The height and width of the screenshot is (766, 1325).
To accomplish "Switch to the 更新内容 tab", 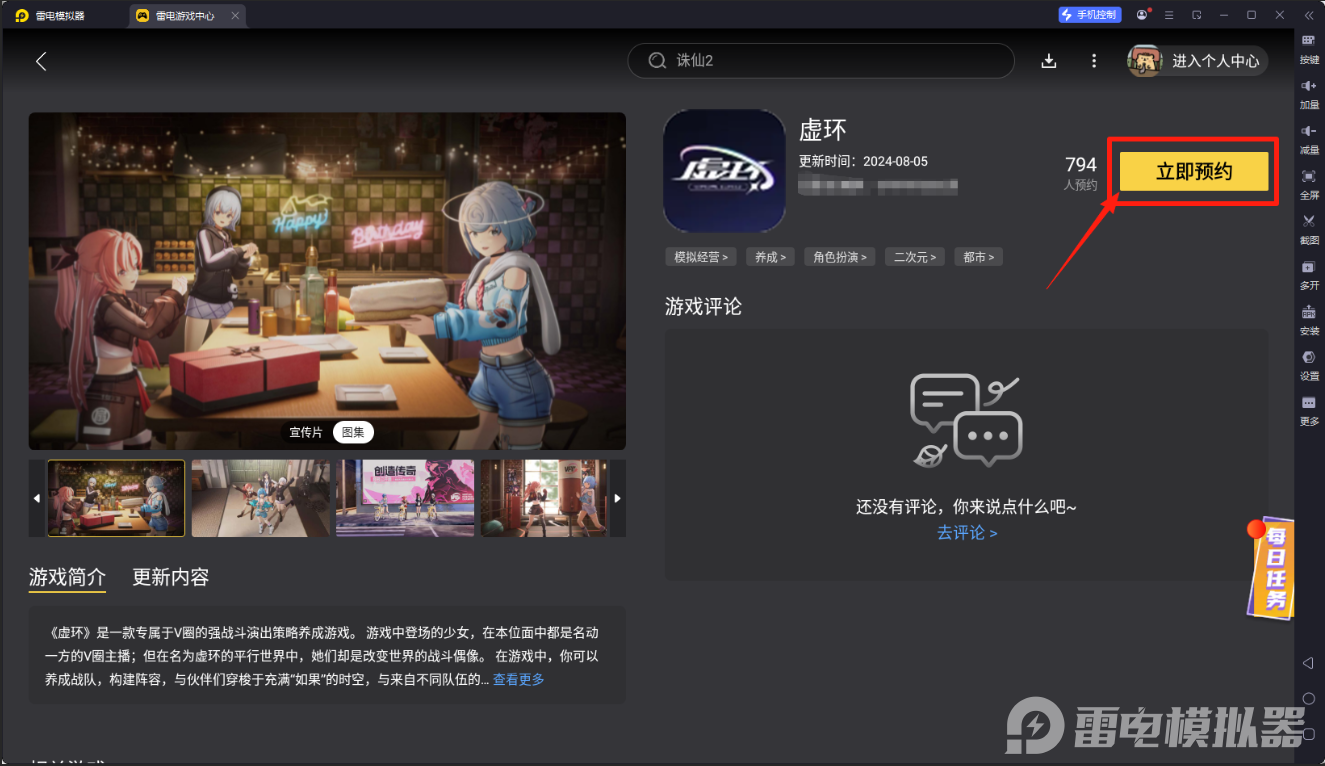I will coord(169,577).
